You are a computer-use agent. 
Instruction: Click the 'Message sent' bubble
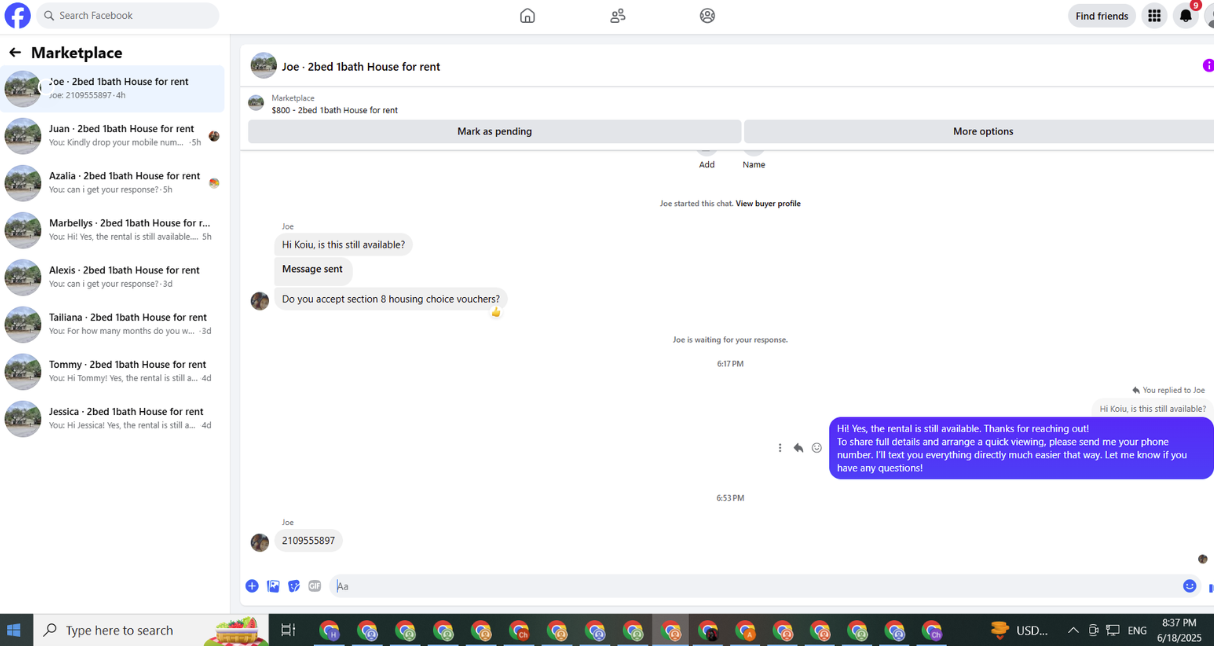coord(312,269)
